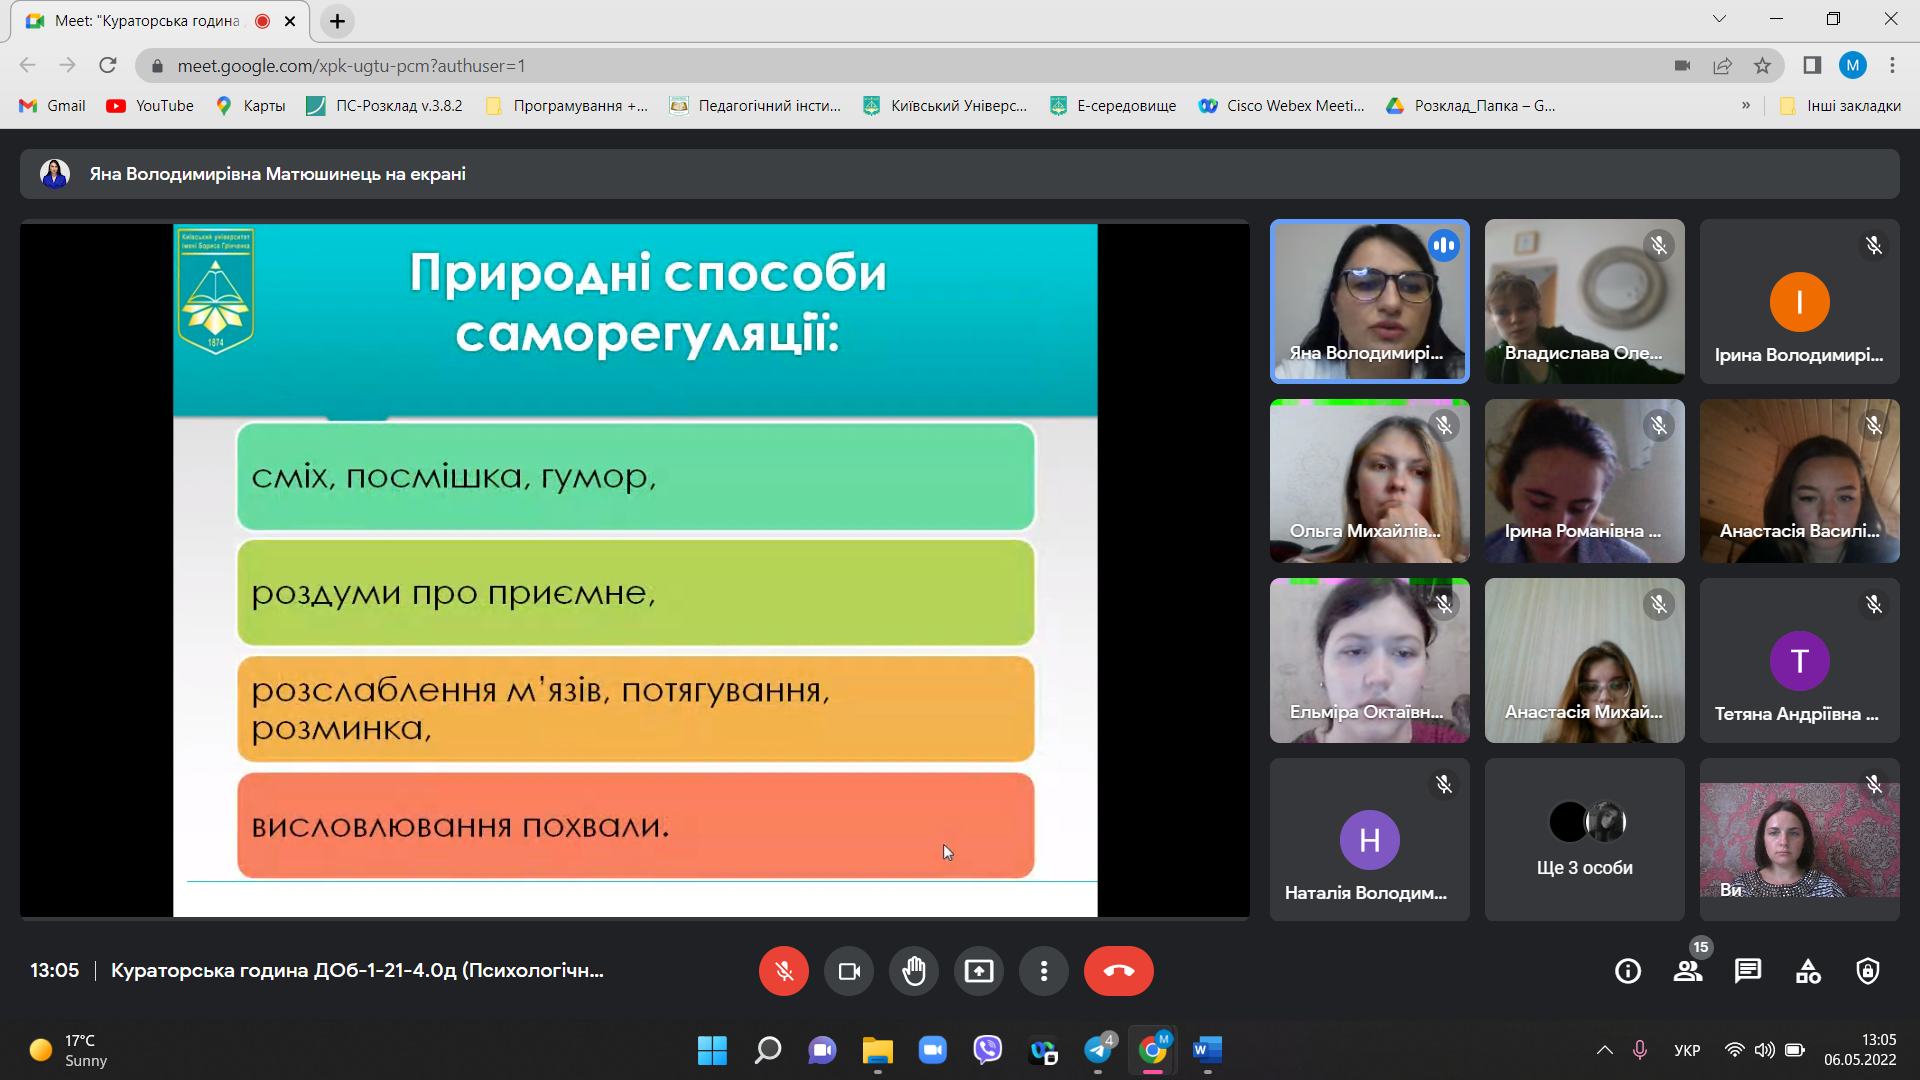Open chat with everyone panel
The width and height of the screenshot is (1920, 1080).
[1747, 971]
